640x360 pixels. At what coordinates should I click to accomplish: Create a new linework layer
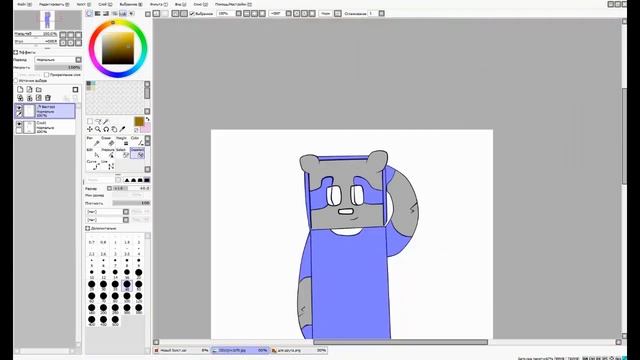pyautogui.click(x=29, y=89)
